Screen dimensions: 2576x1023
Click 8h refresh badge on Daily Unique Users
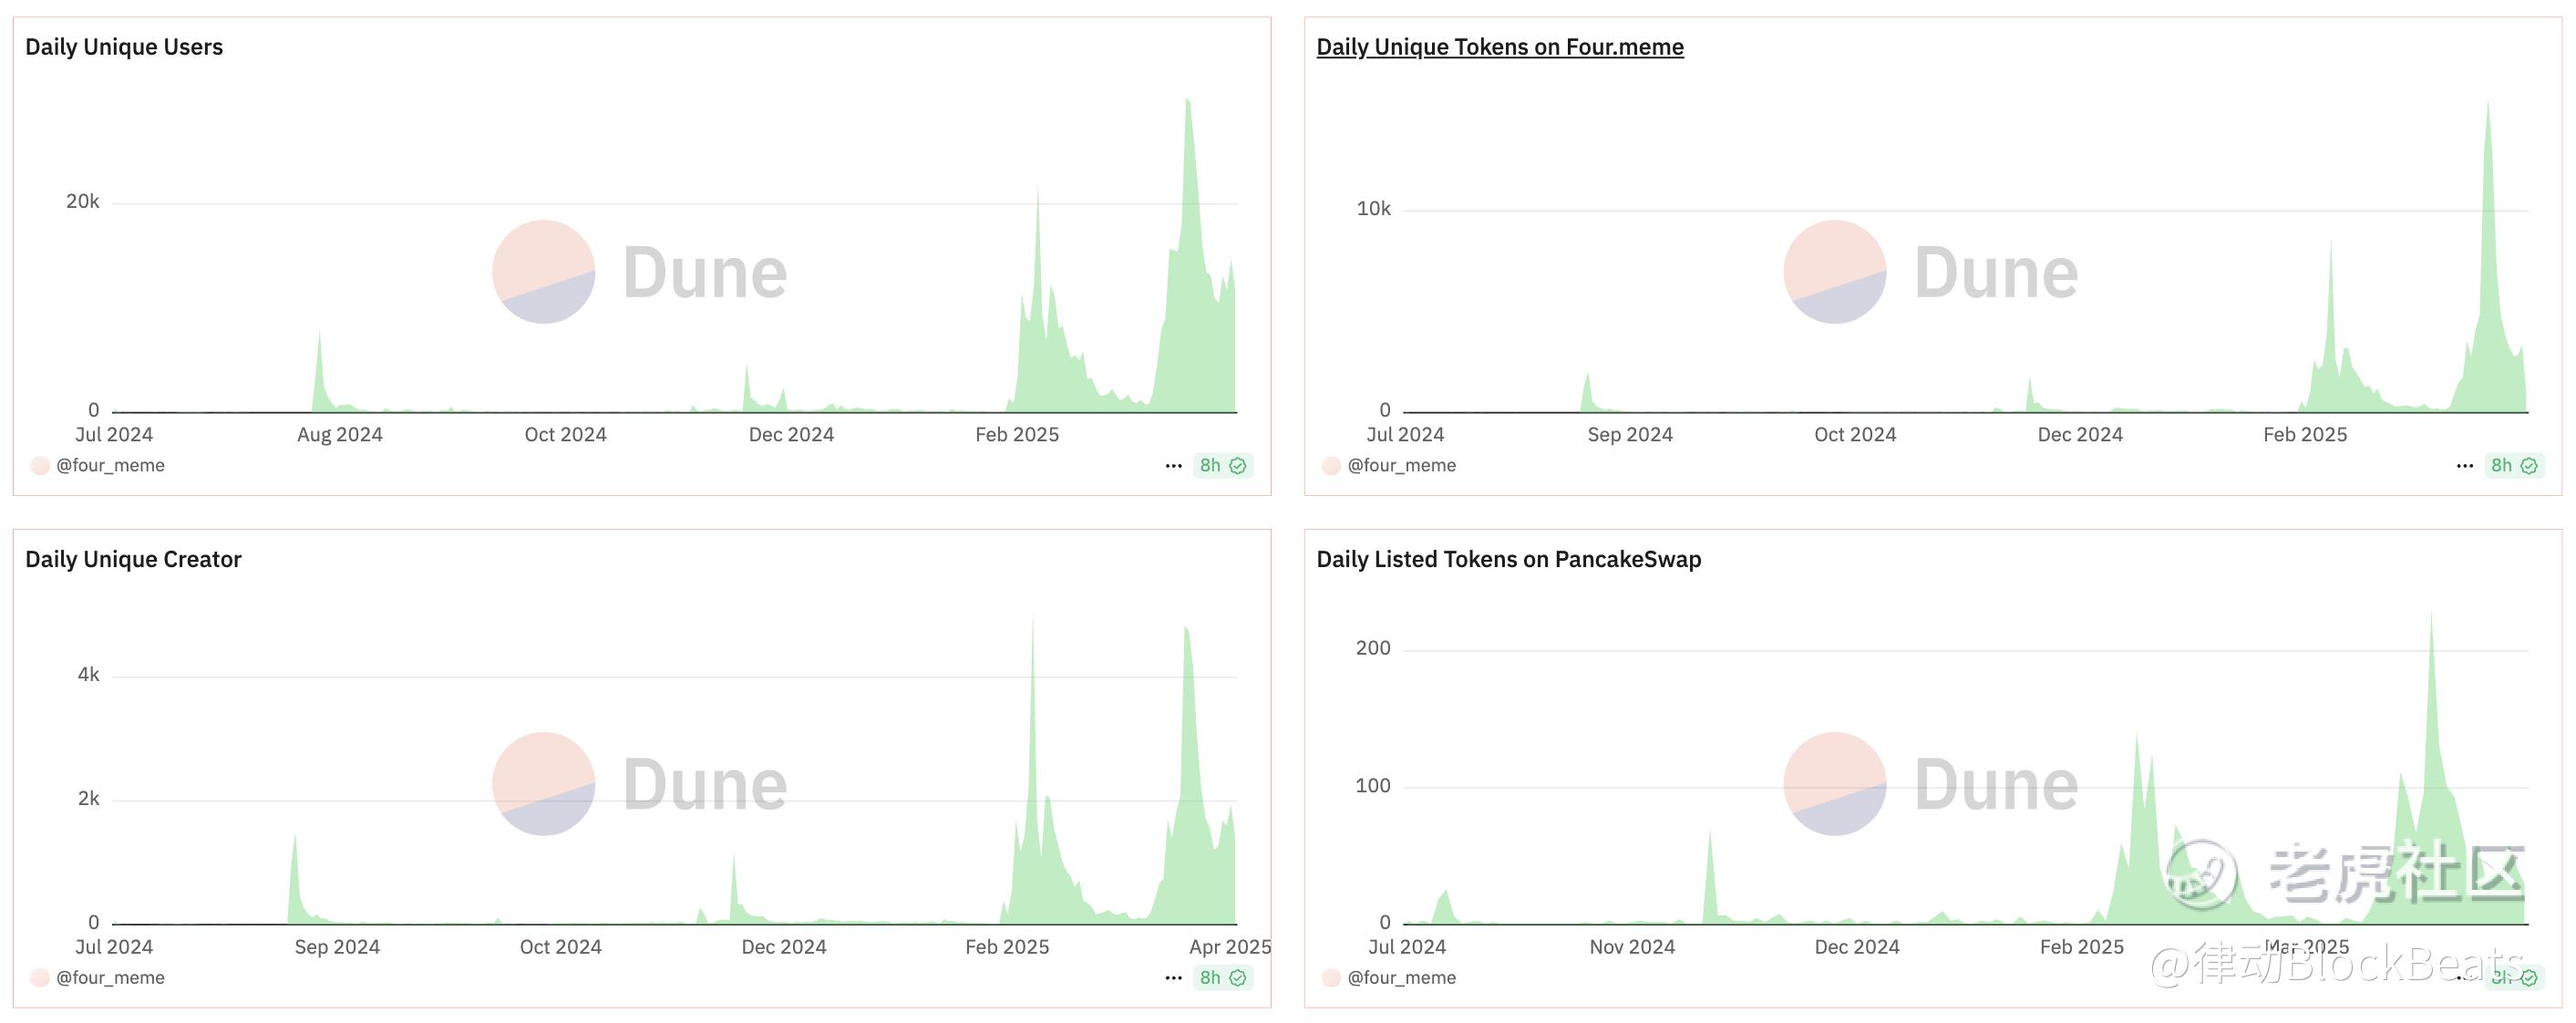tap(1222, 466)
